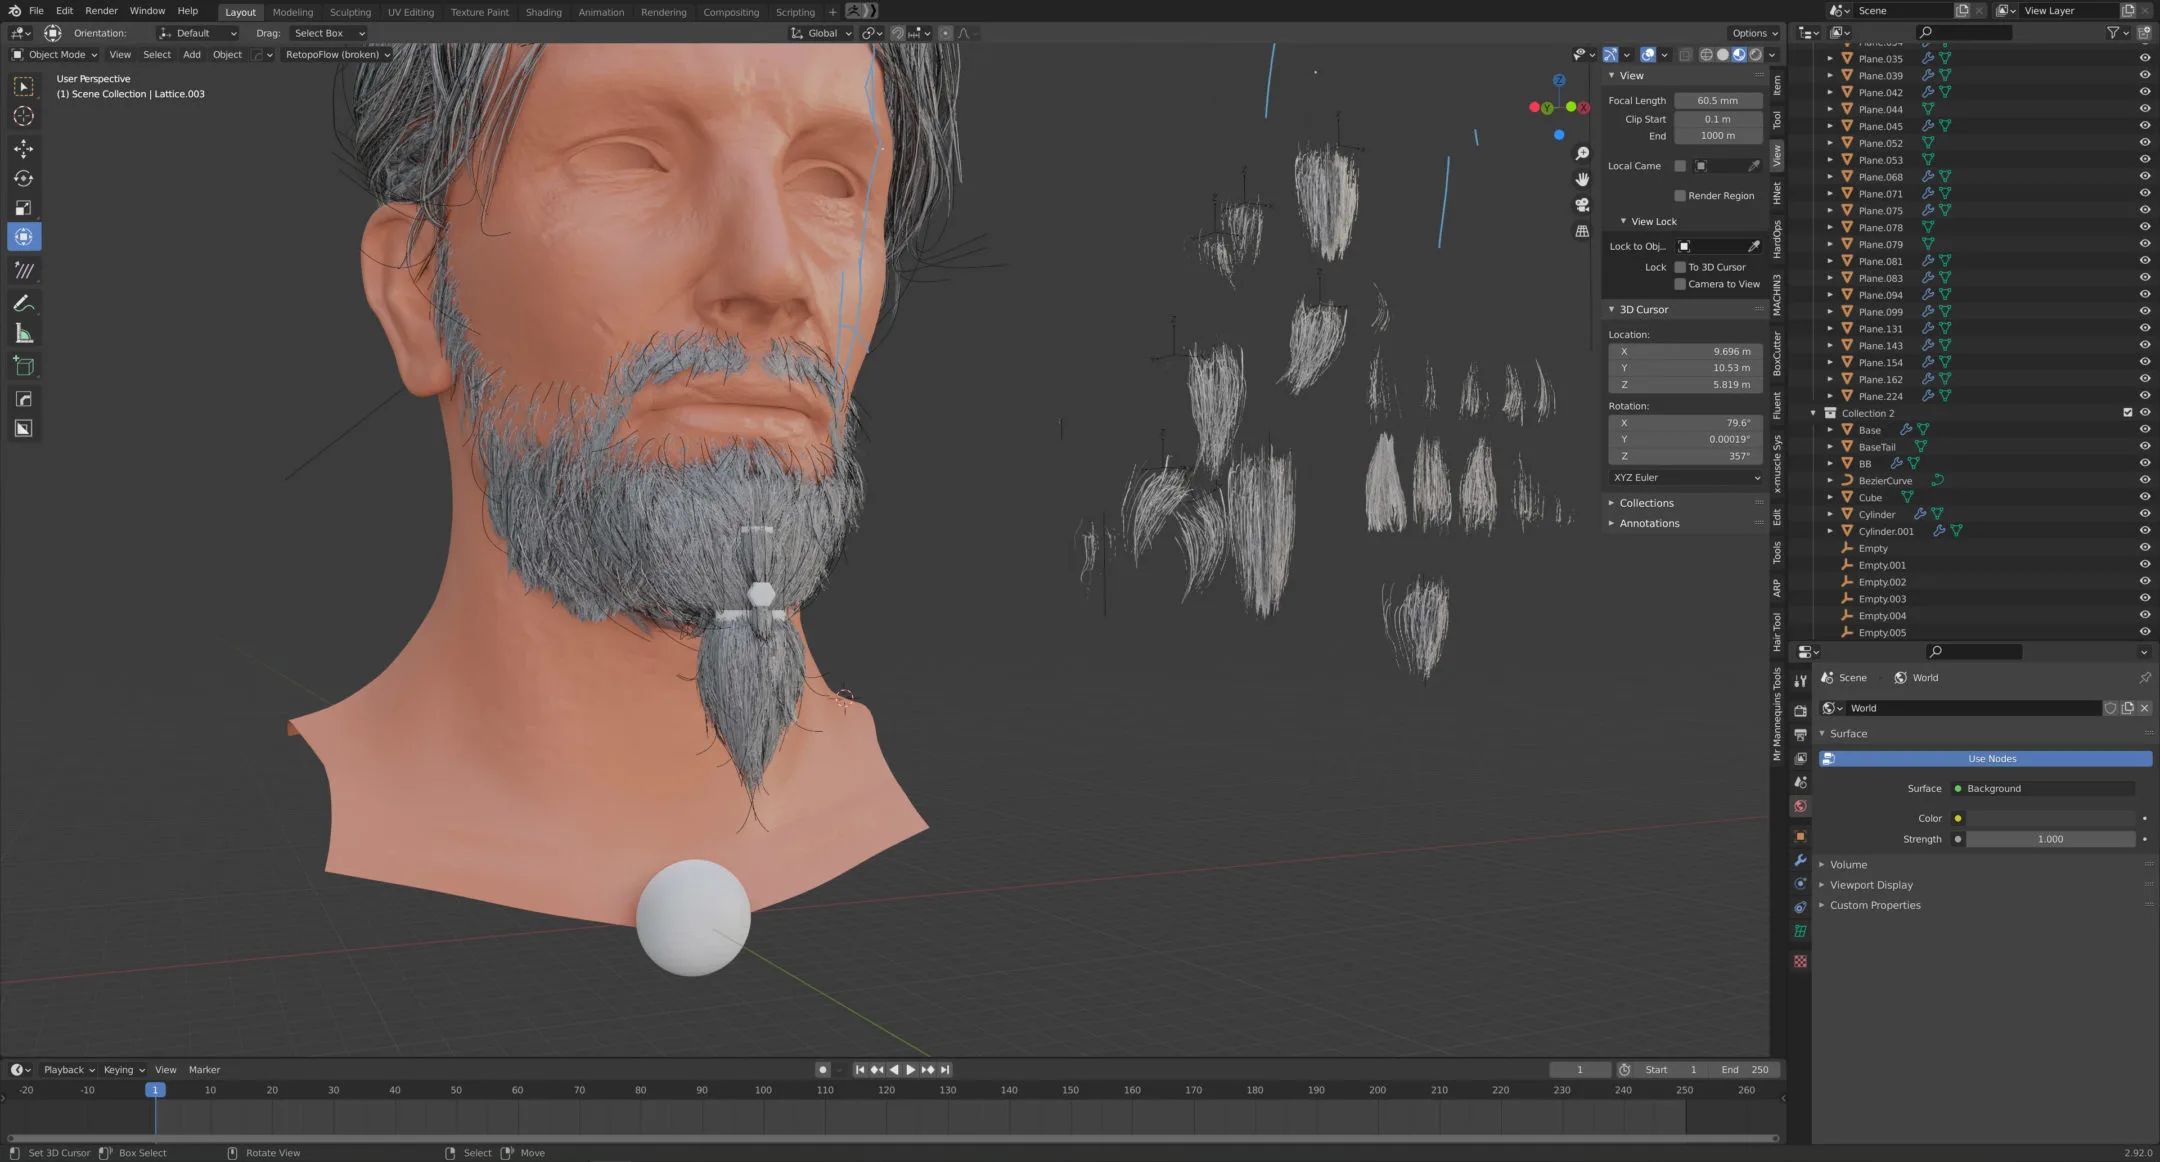Screen dimensions: 2160x1162
Task: Click the Focal Length field
Action: pos(1717,101)
